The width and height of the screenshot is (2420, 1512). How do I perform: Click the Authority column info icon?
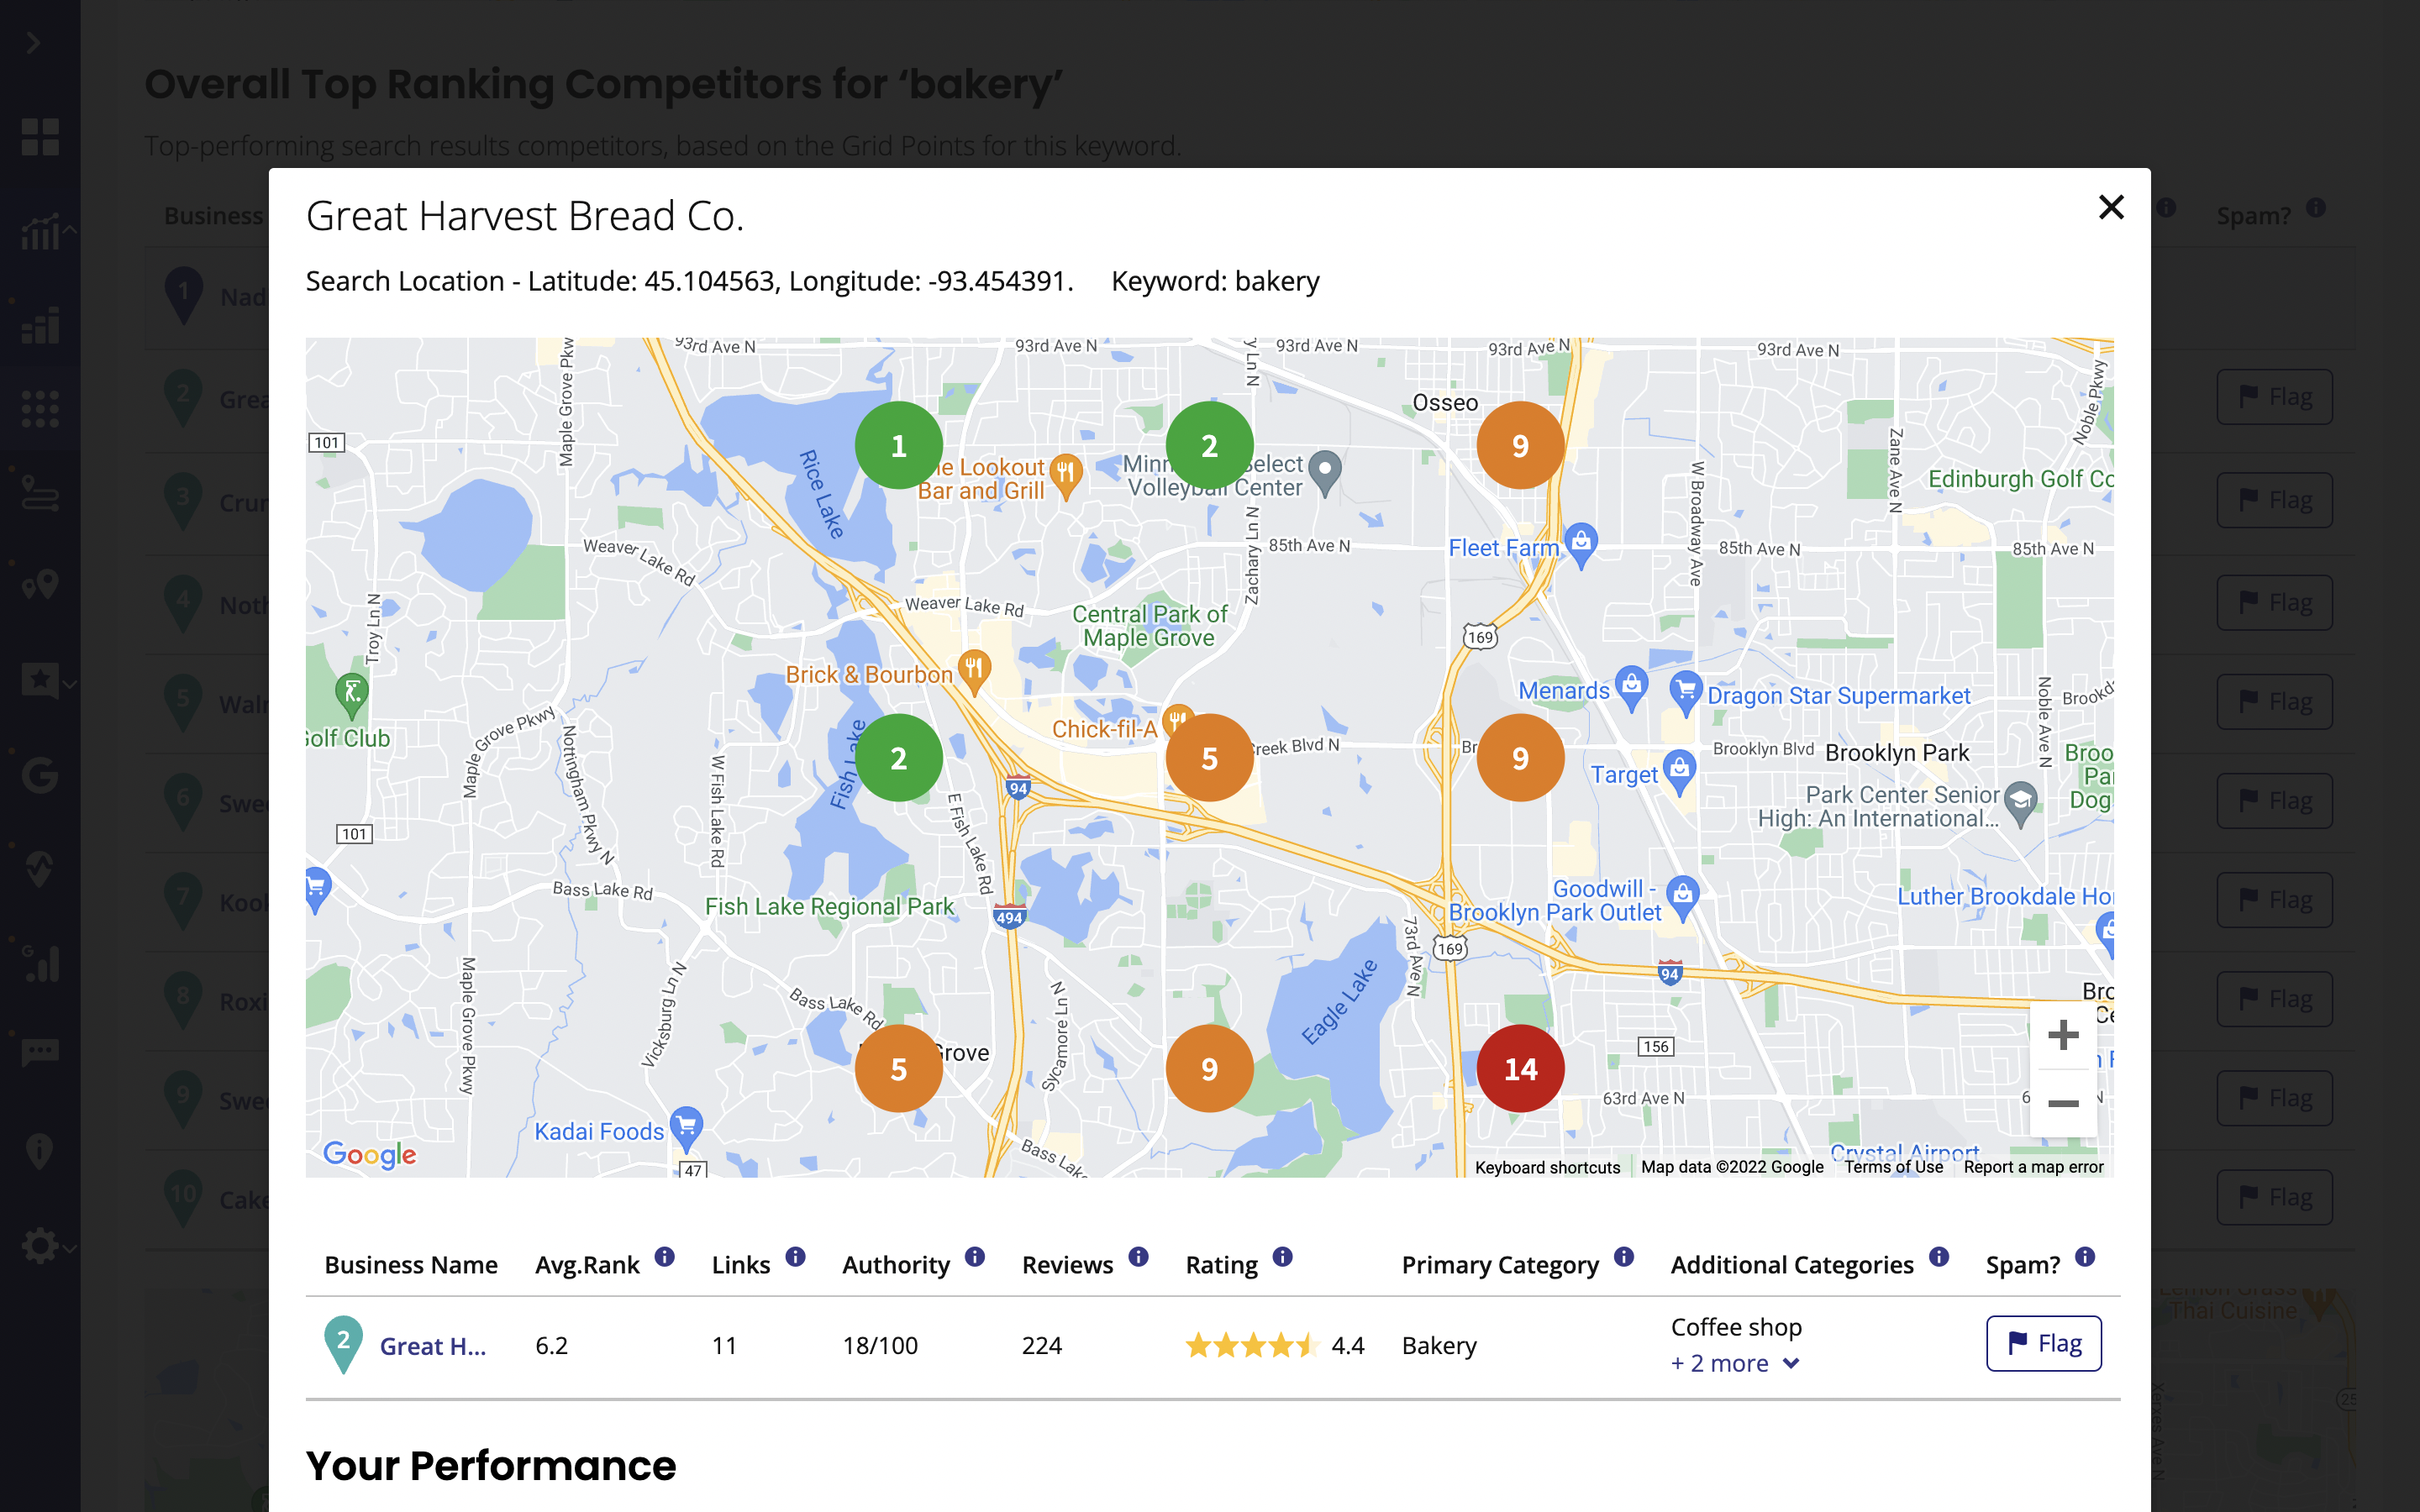(x=975, y=1257)
